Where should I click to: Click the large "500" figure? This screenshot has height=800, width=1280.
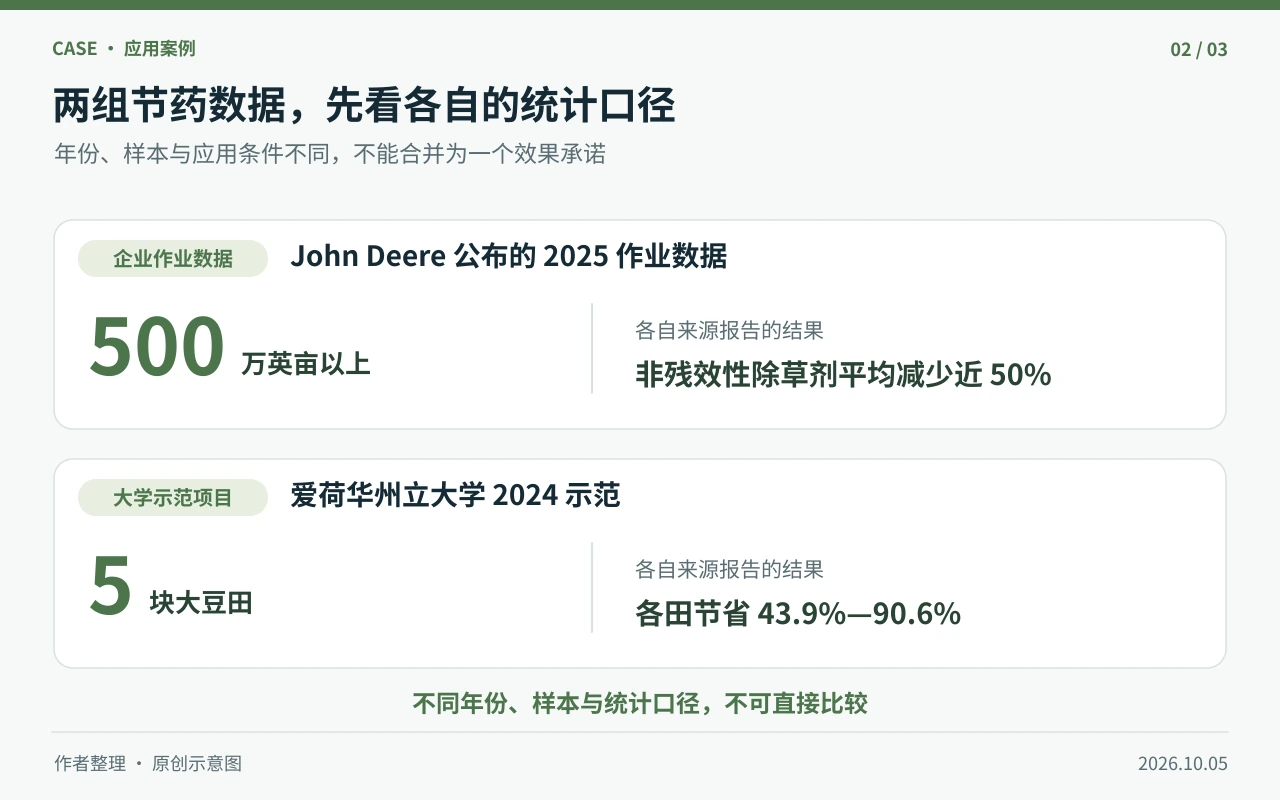click(x=157, y=346)
